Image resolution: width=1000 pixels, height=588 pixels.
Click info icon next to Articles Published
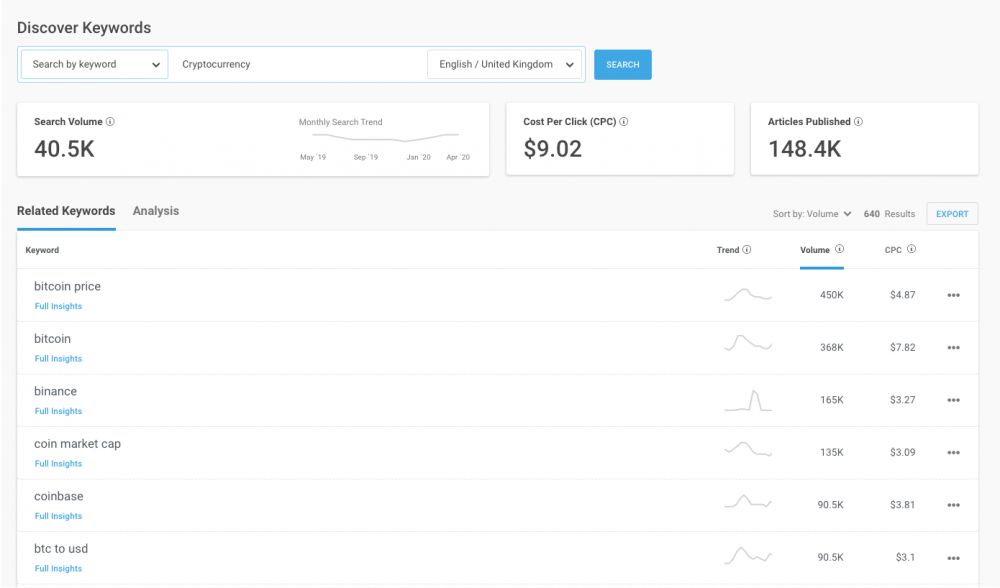859,122
